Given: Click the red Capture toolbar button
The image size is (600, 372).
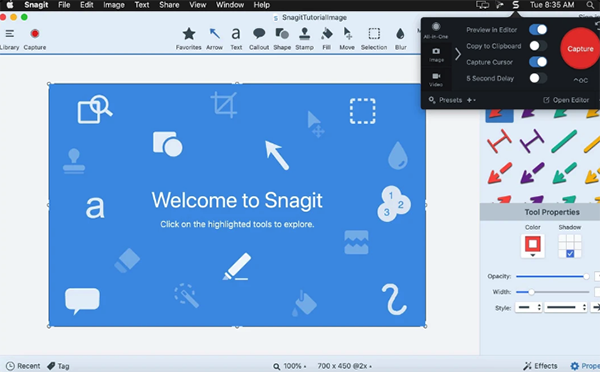Looking at the screenshot, I should tap(35, 38).
